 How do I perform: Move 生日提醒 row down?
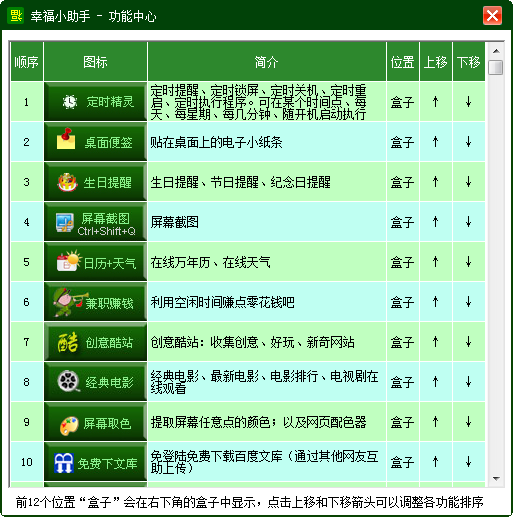[468, 182]
